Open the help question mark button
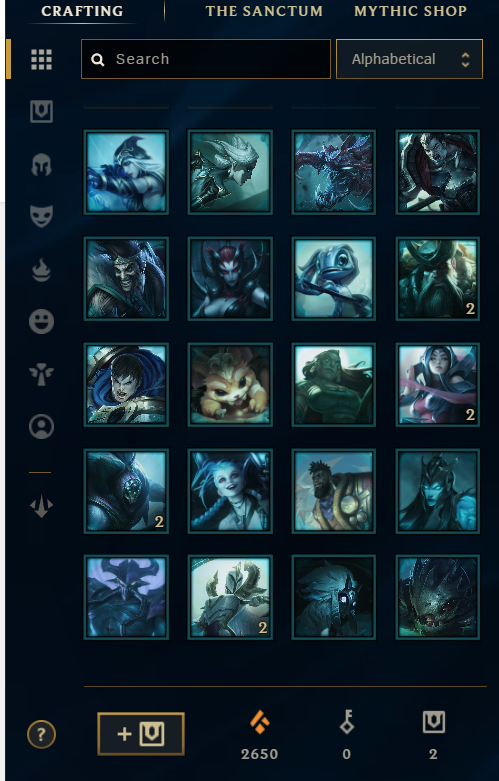 pos(41,734)
